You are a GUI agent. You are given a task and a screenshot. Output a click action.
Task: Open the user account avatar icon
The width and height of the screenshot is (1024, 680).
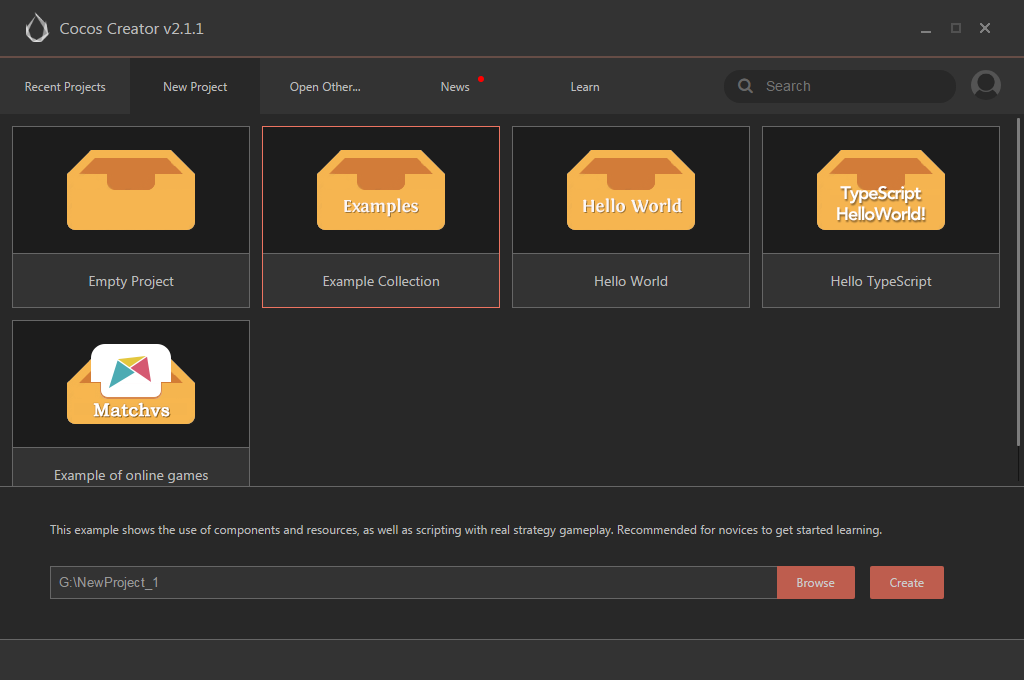[985, 85]
